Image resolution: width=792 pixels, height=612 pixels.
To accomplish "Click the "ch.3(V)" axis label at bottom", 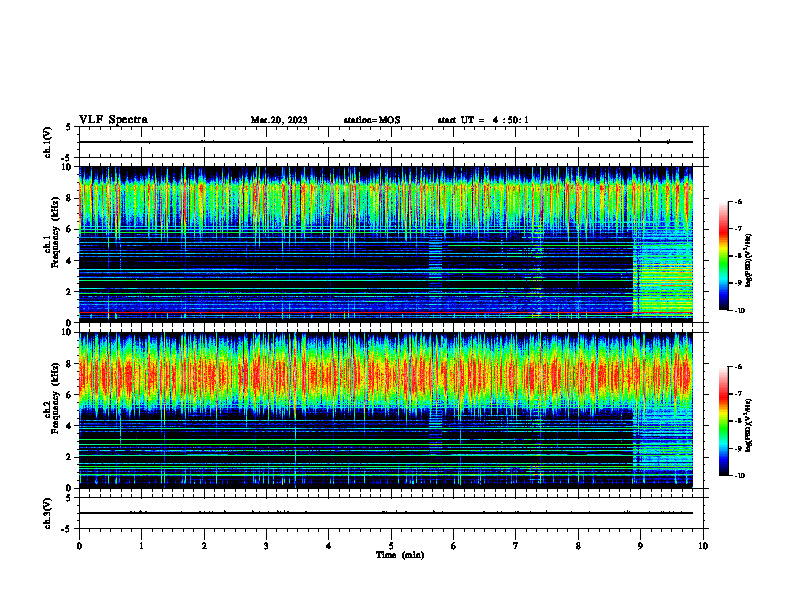I will (x=48, y=513).
